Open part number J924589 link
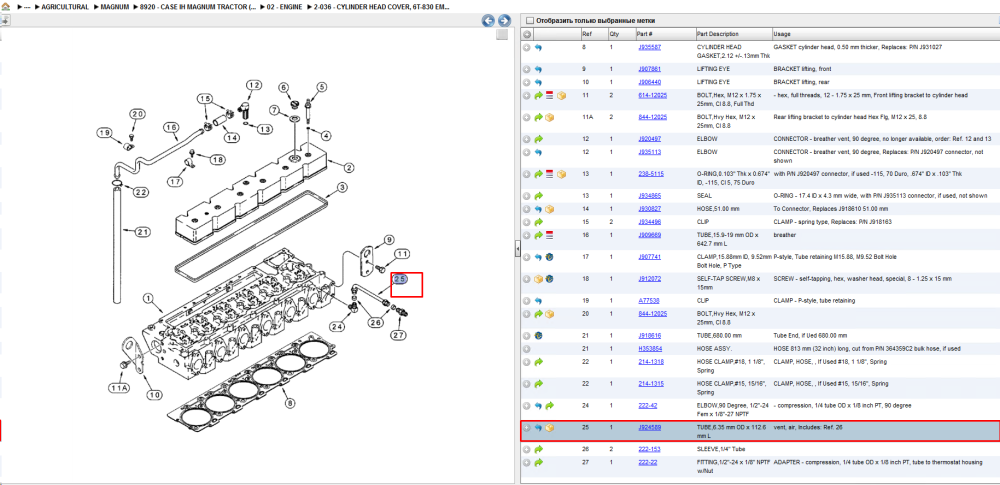1000x485 pixels. [649, 428]
